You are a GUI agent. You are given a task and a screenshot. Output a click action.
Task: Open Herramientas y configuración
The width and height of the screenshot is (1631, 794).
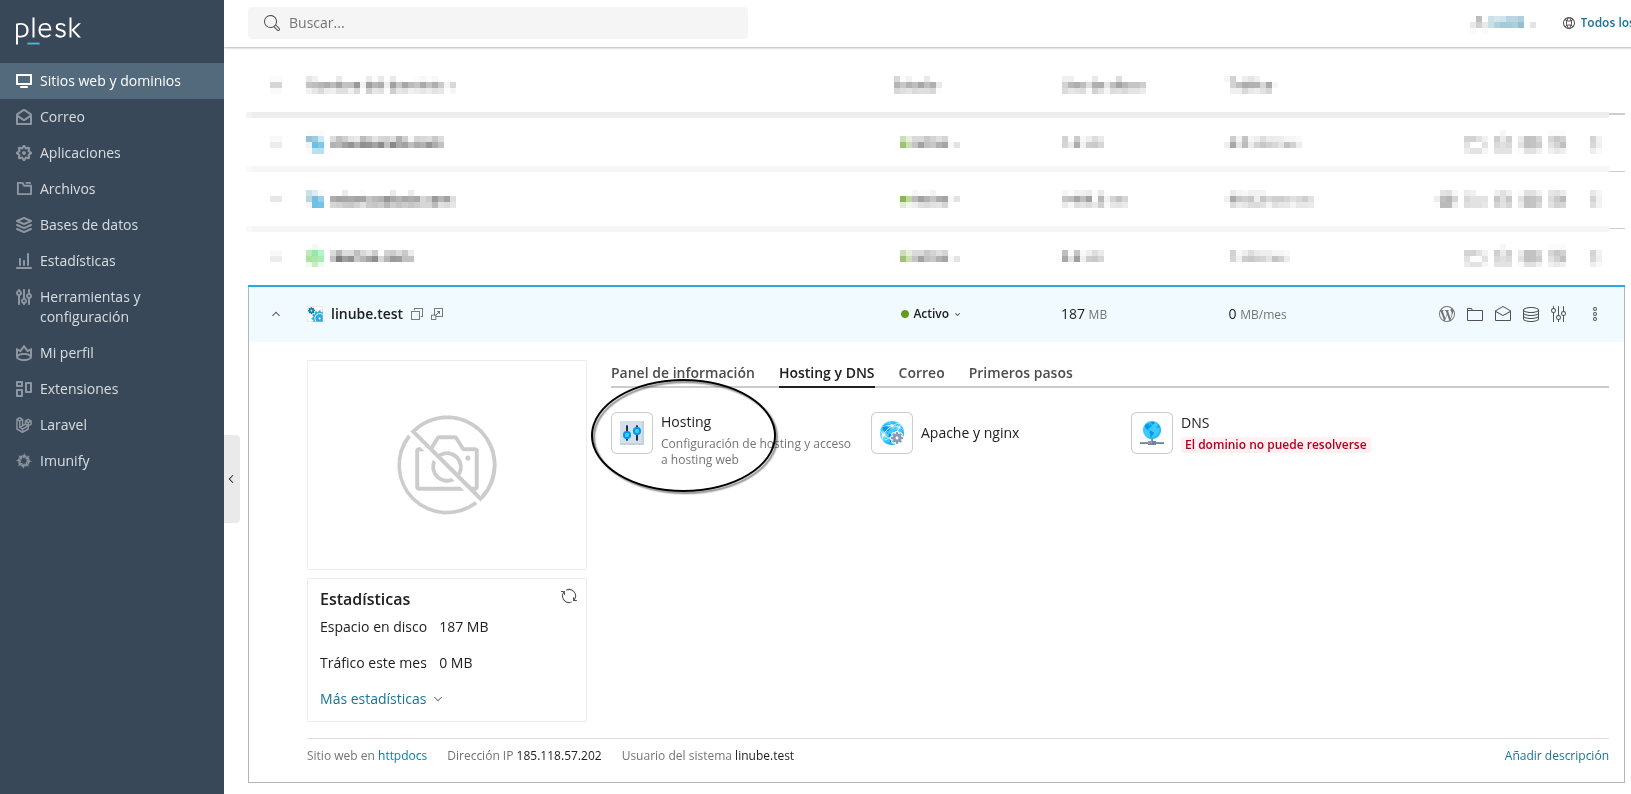point(112,307)
